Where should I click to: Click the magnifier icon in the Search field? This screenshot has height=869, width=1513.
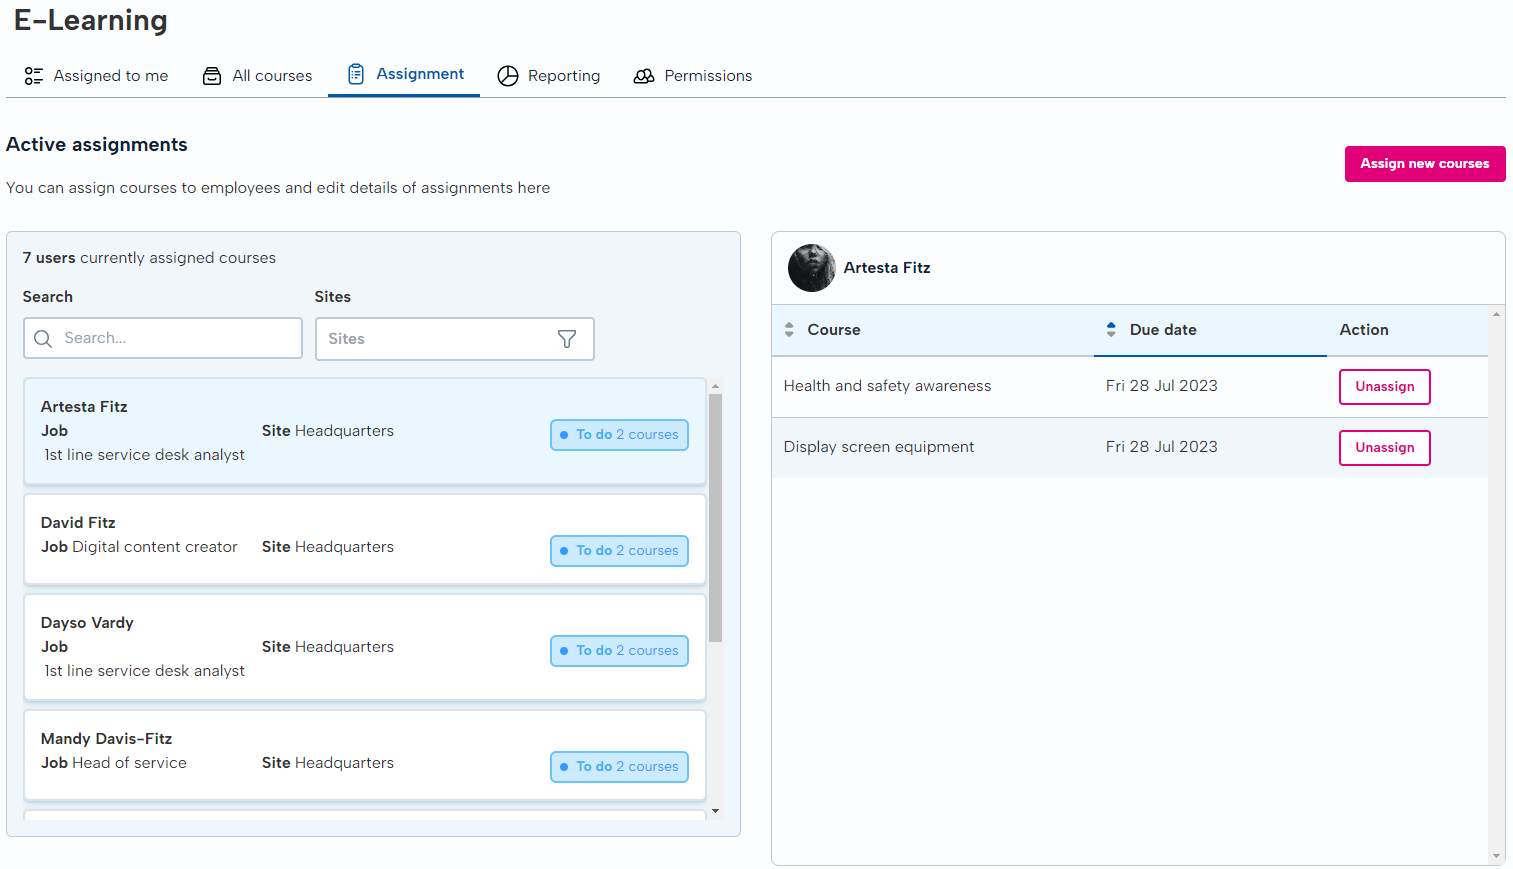click(43, 339)
